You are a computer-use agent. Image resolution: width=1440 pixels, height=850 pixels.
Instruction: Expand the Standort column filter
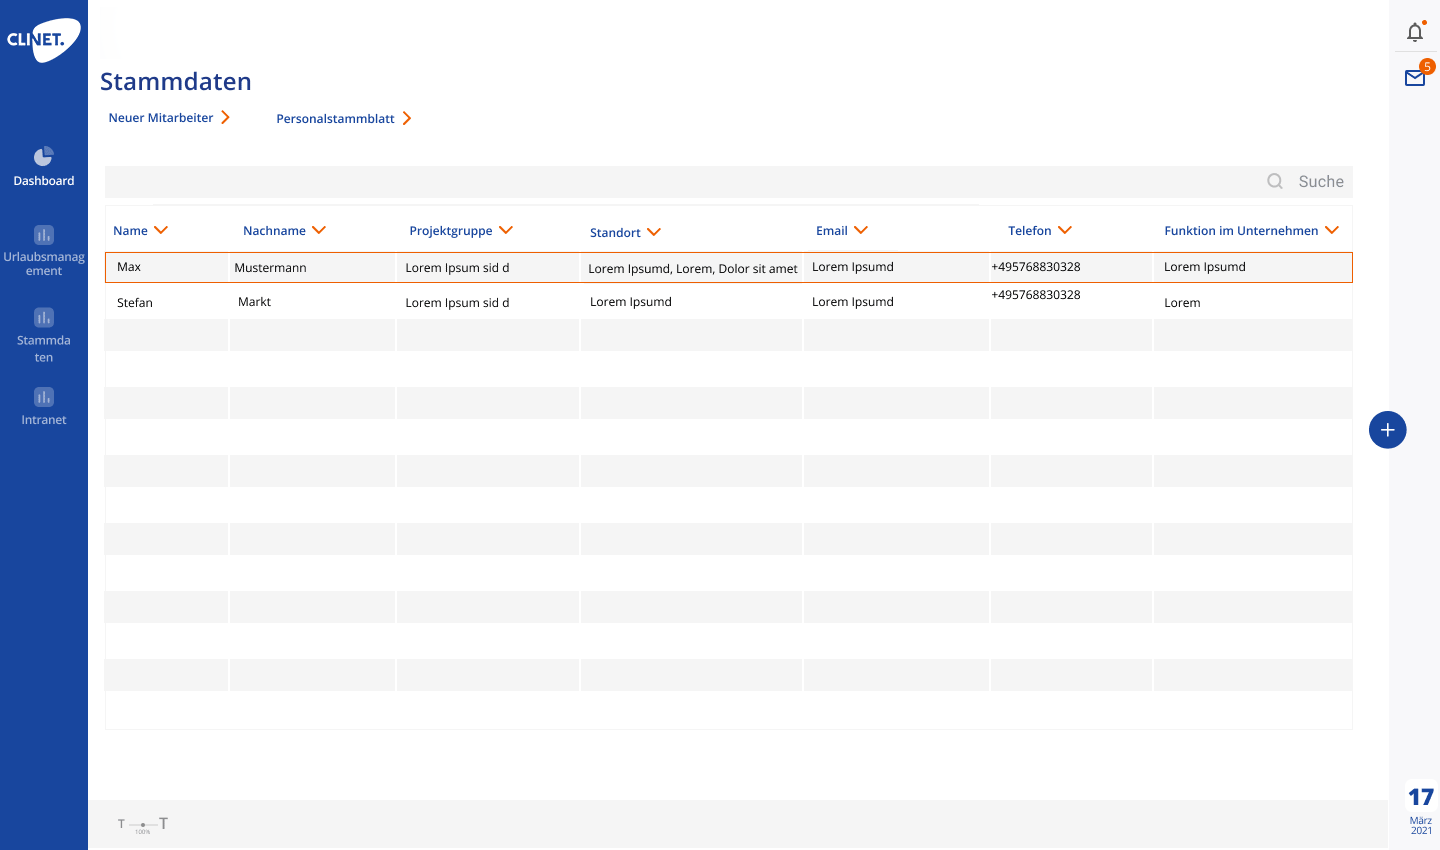[654, 232]
